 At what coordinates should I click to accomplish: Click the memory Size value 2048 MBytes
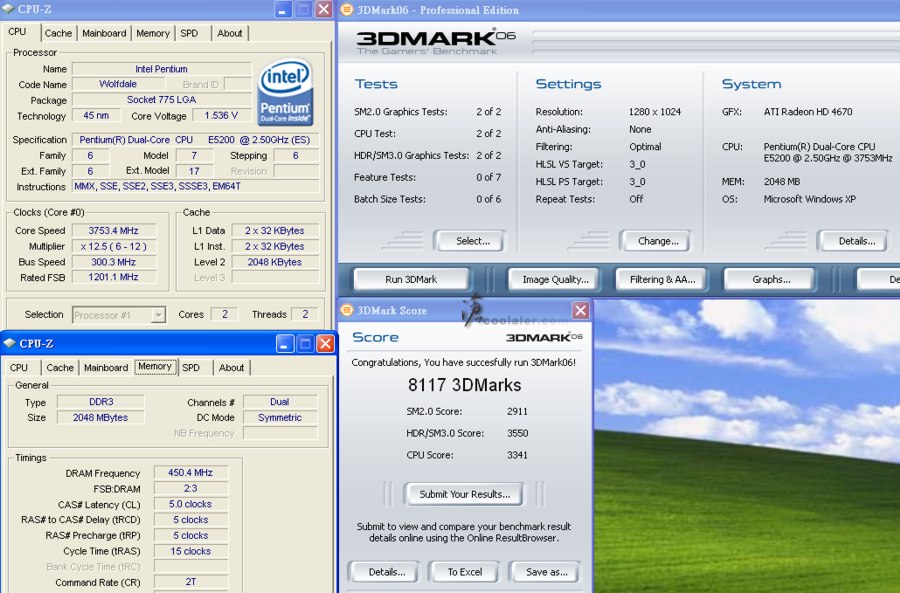pyautogui.click(x=101, y=417)
